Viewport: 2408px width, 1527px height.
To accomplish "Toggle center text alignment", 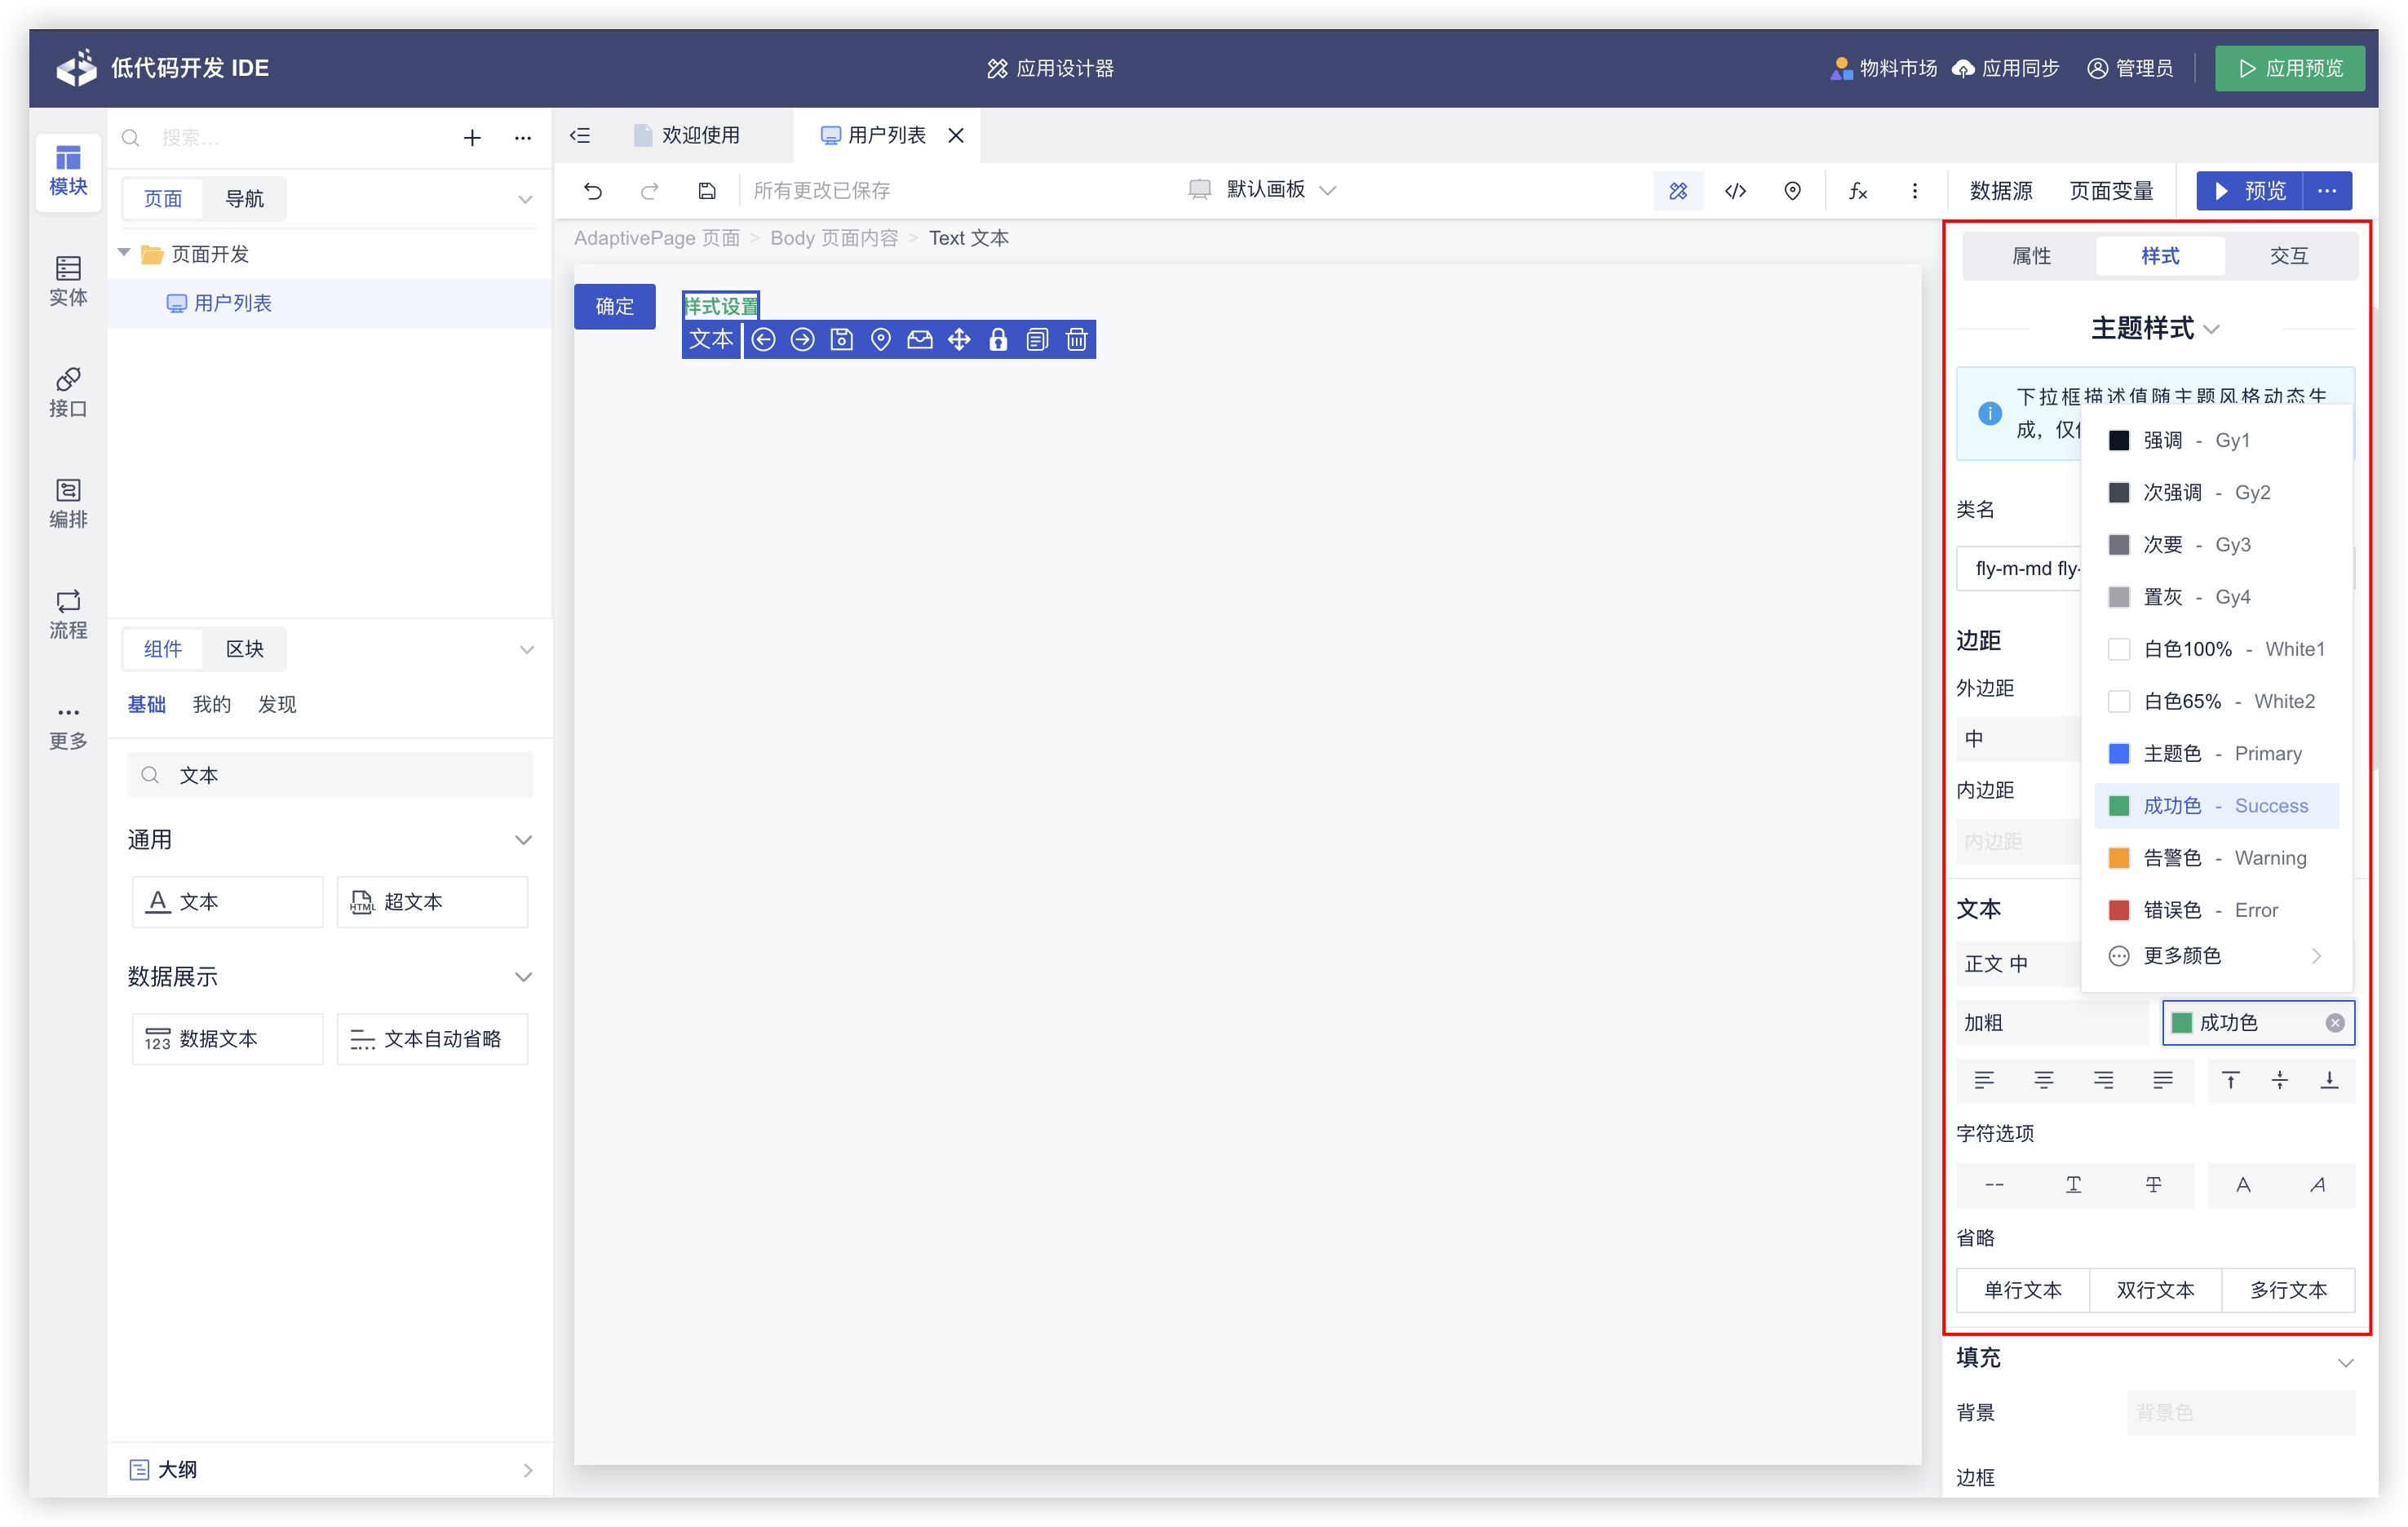I will (2043, 1080).
